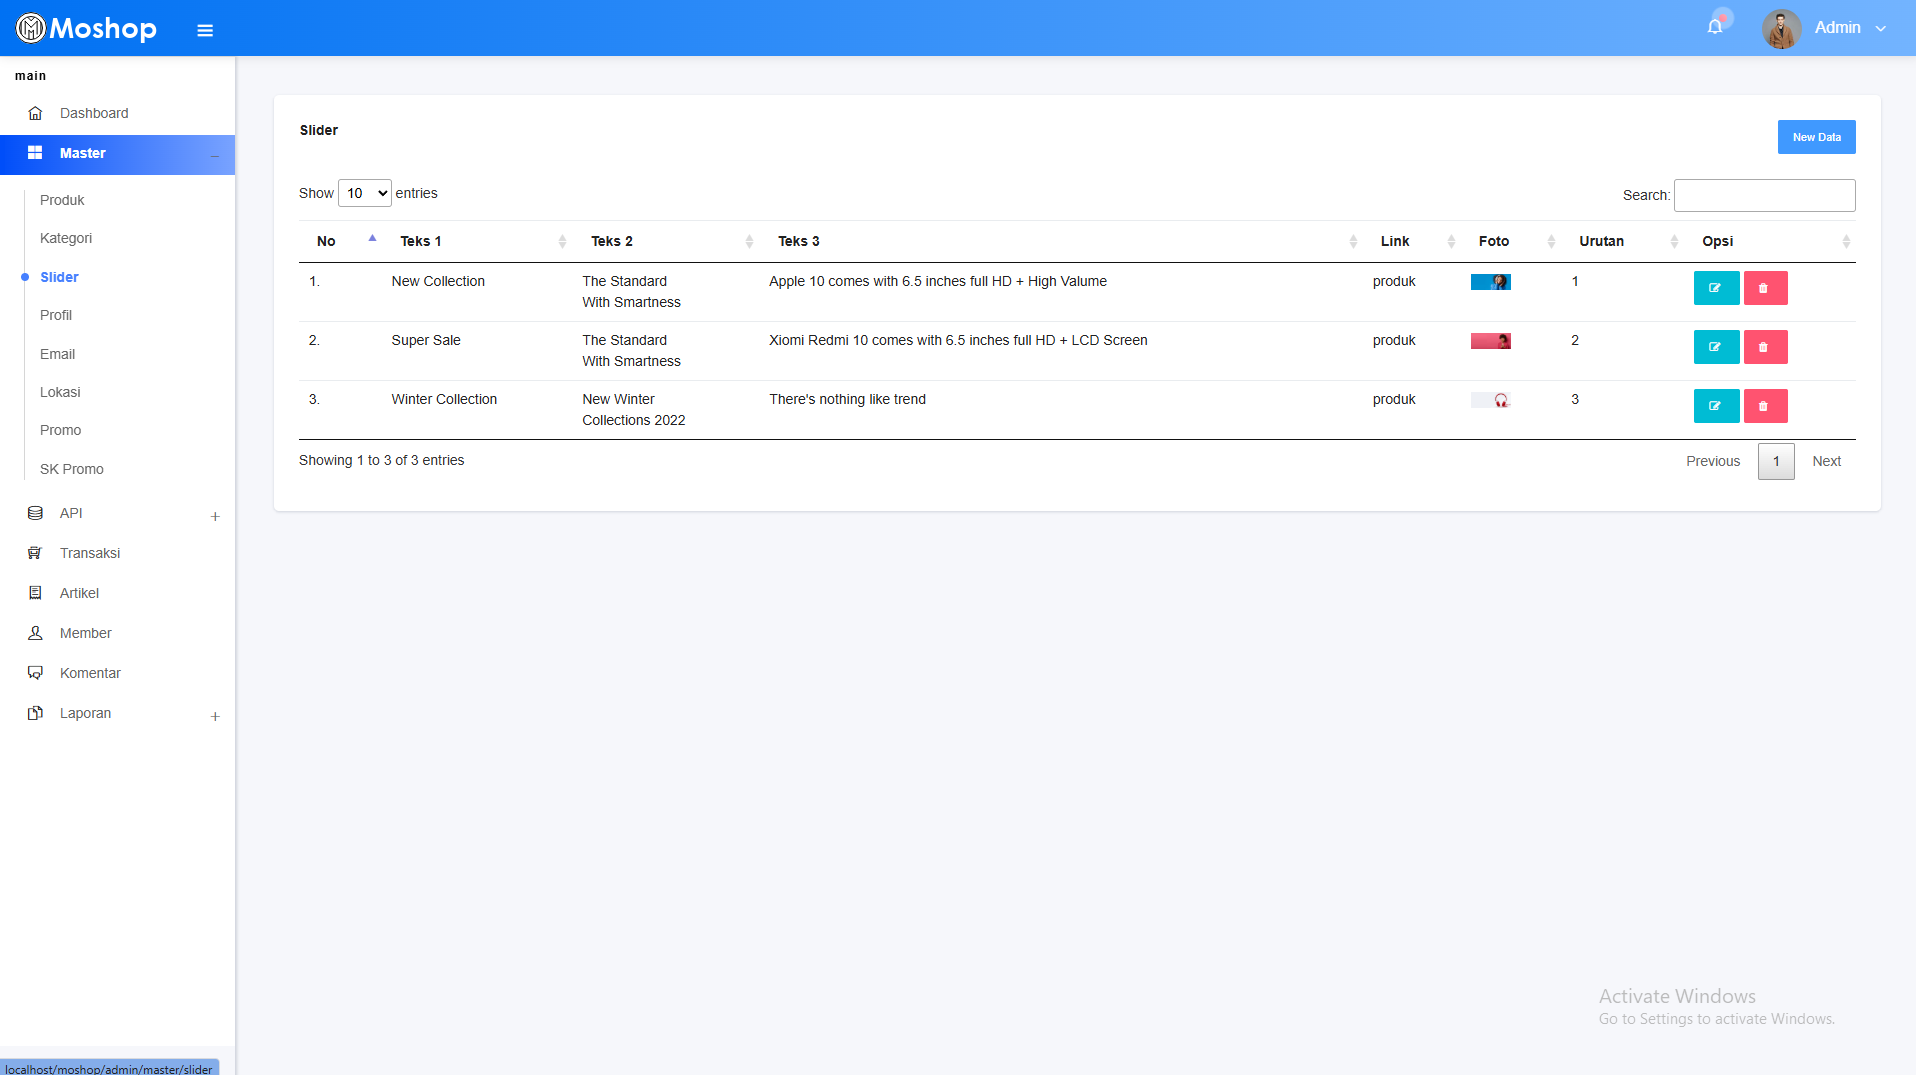Open the Lokasi submenu item
Image resolution: width=1916 pixels, height=1075 pixels.
point(60,392)
